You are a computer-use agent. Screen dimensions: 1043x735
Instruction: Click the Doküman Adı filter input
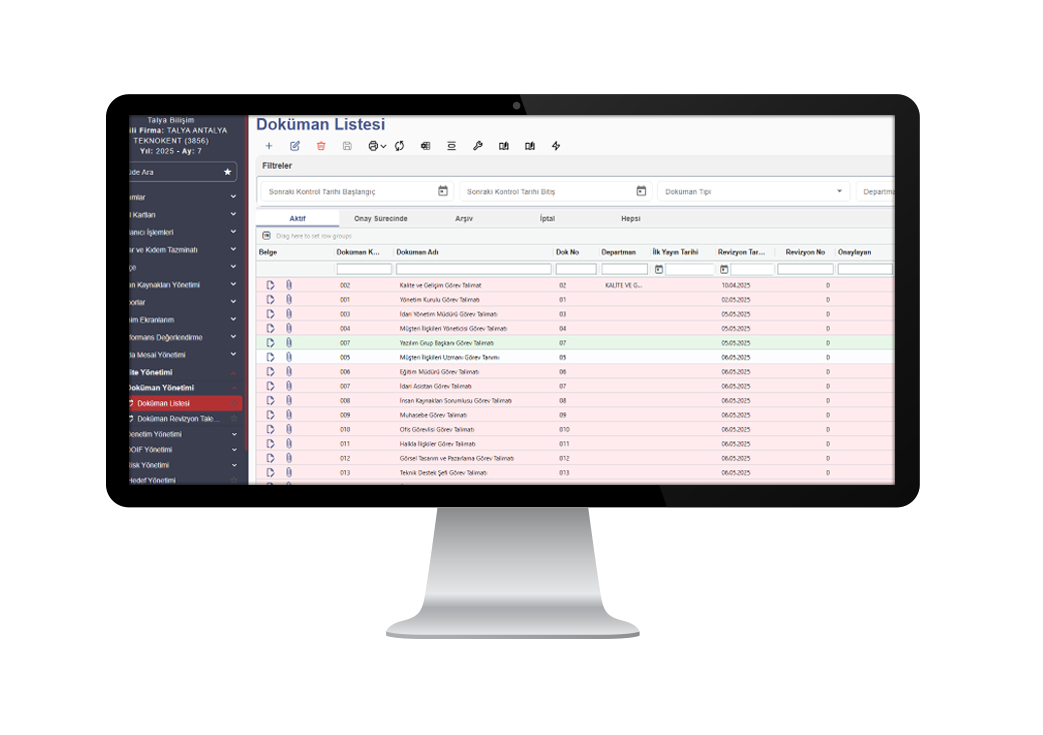click(474, 269)
